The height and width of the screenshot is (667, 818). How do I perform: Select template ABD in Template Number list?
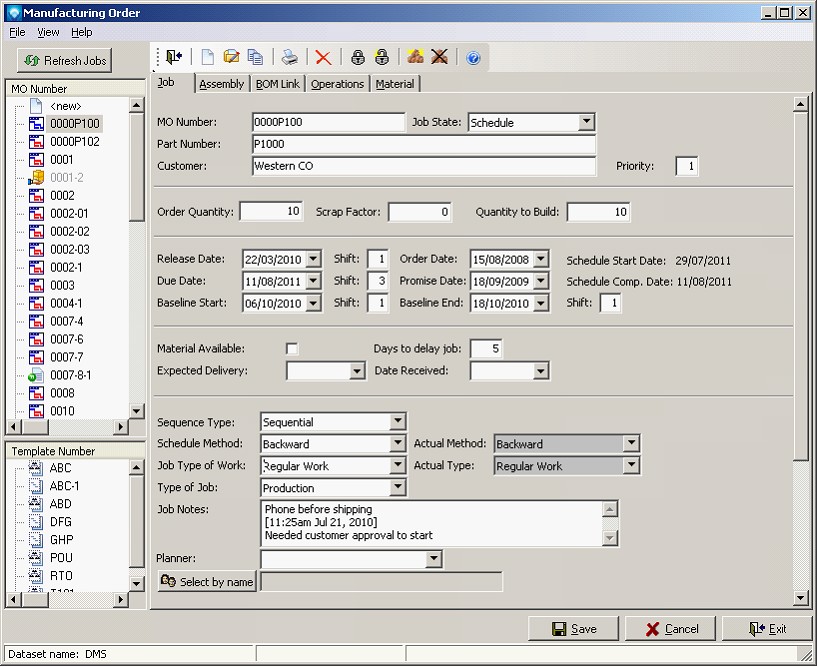click(60, 504)
